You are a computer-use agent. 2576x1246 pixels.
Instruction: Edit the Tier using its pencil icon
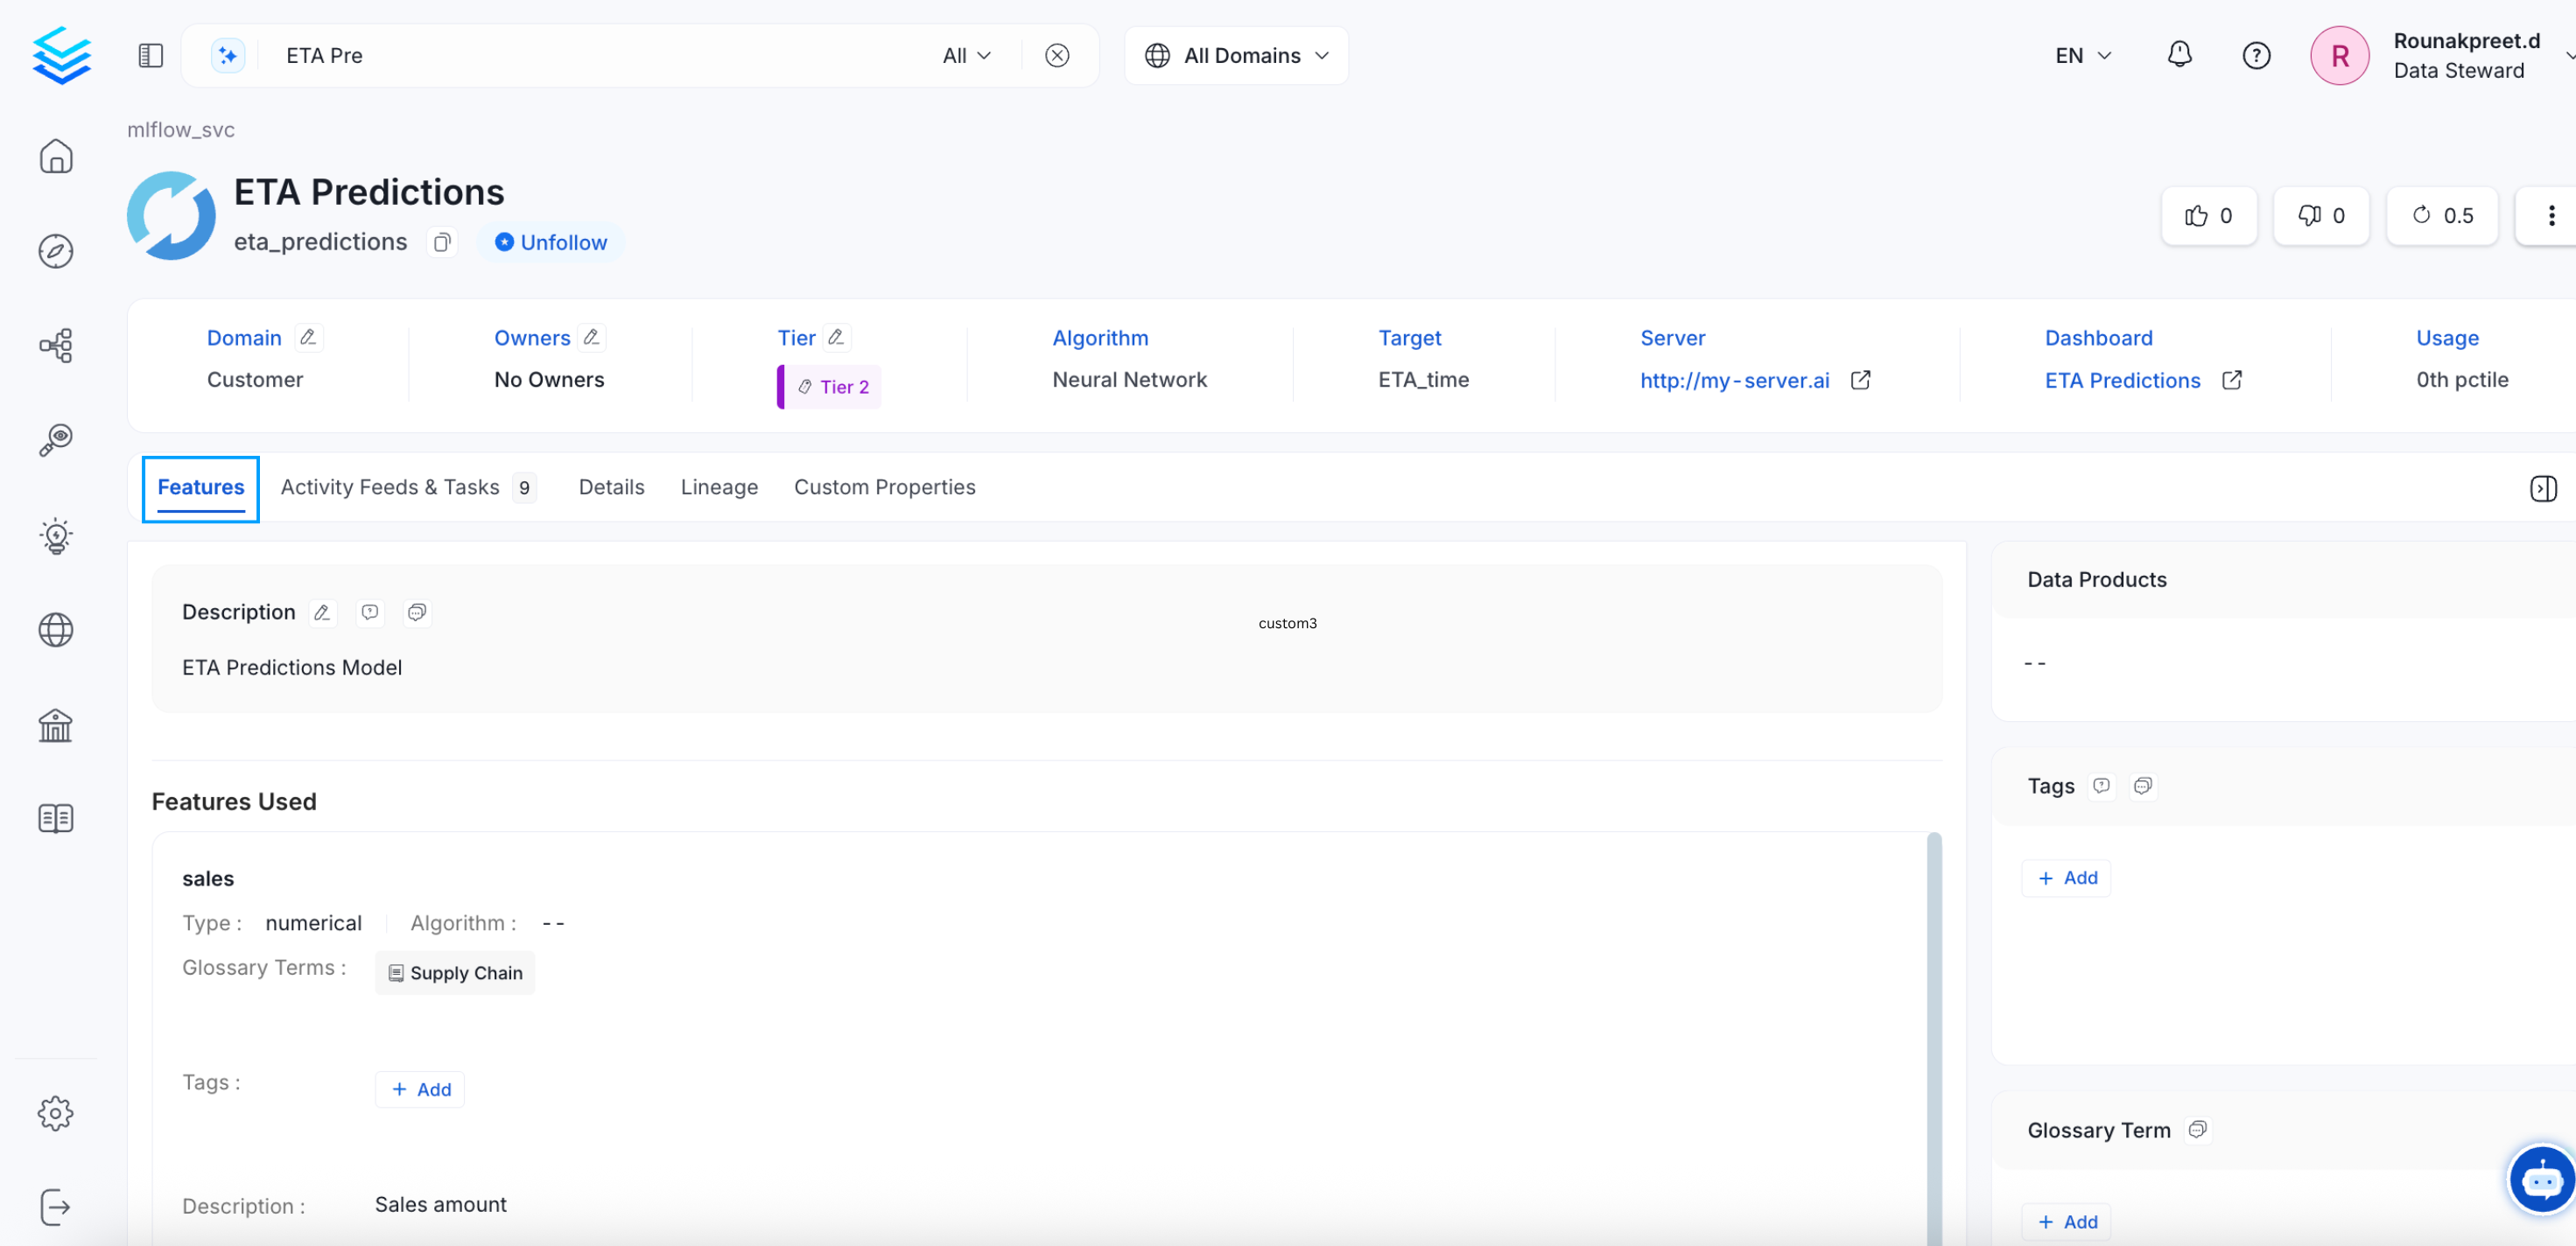click(x=834, y=337)
